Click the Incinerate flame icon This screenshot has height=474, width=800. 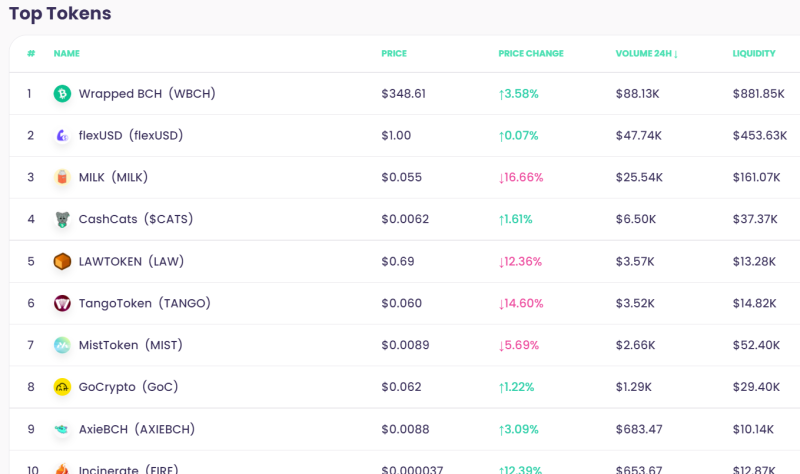[62, 468]
